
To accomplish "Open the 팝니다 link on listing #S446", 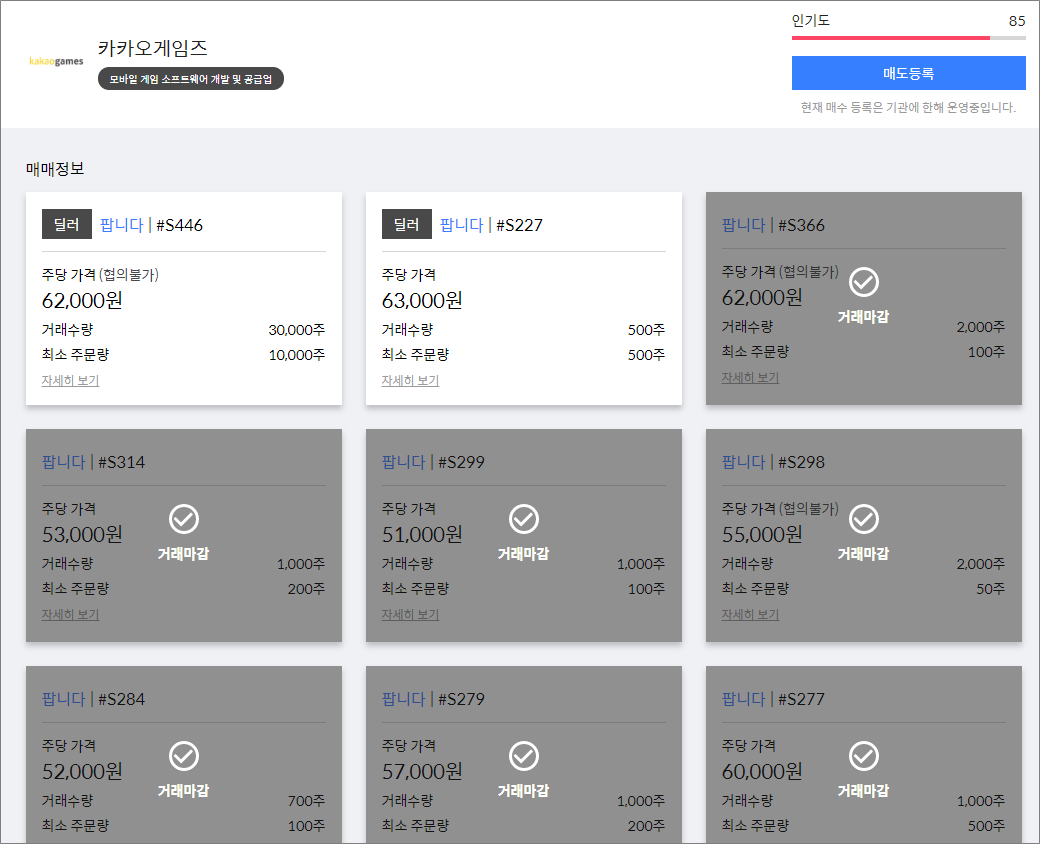I will point(121,225).
